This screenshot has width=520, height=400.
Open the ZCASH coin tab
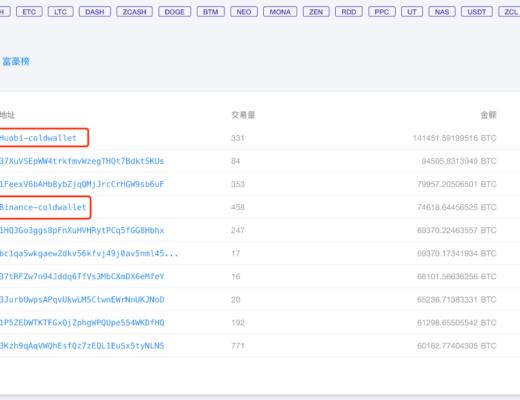tap(134, 12)
